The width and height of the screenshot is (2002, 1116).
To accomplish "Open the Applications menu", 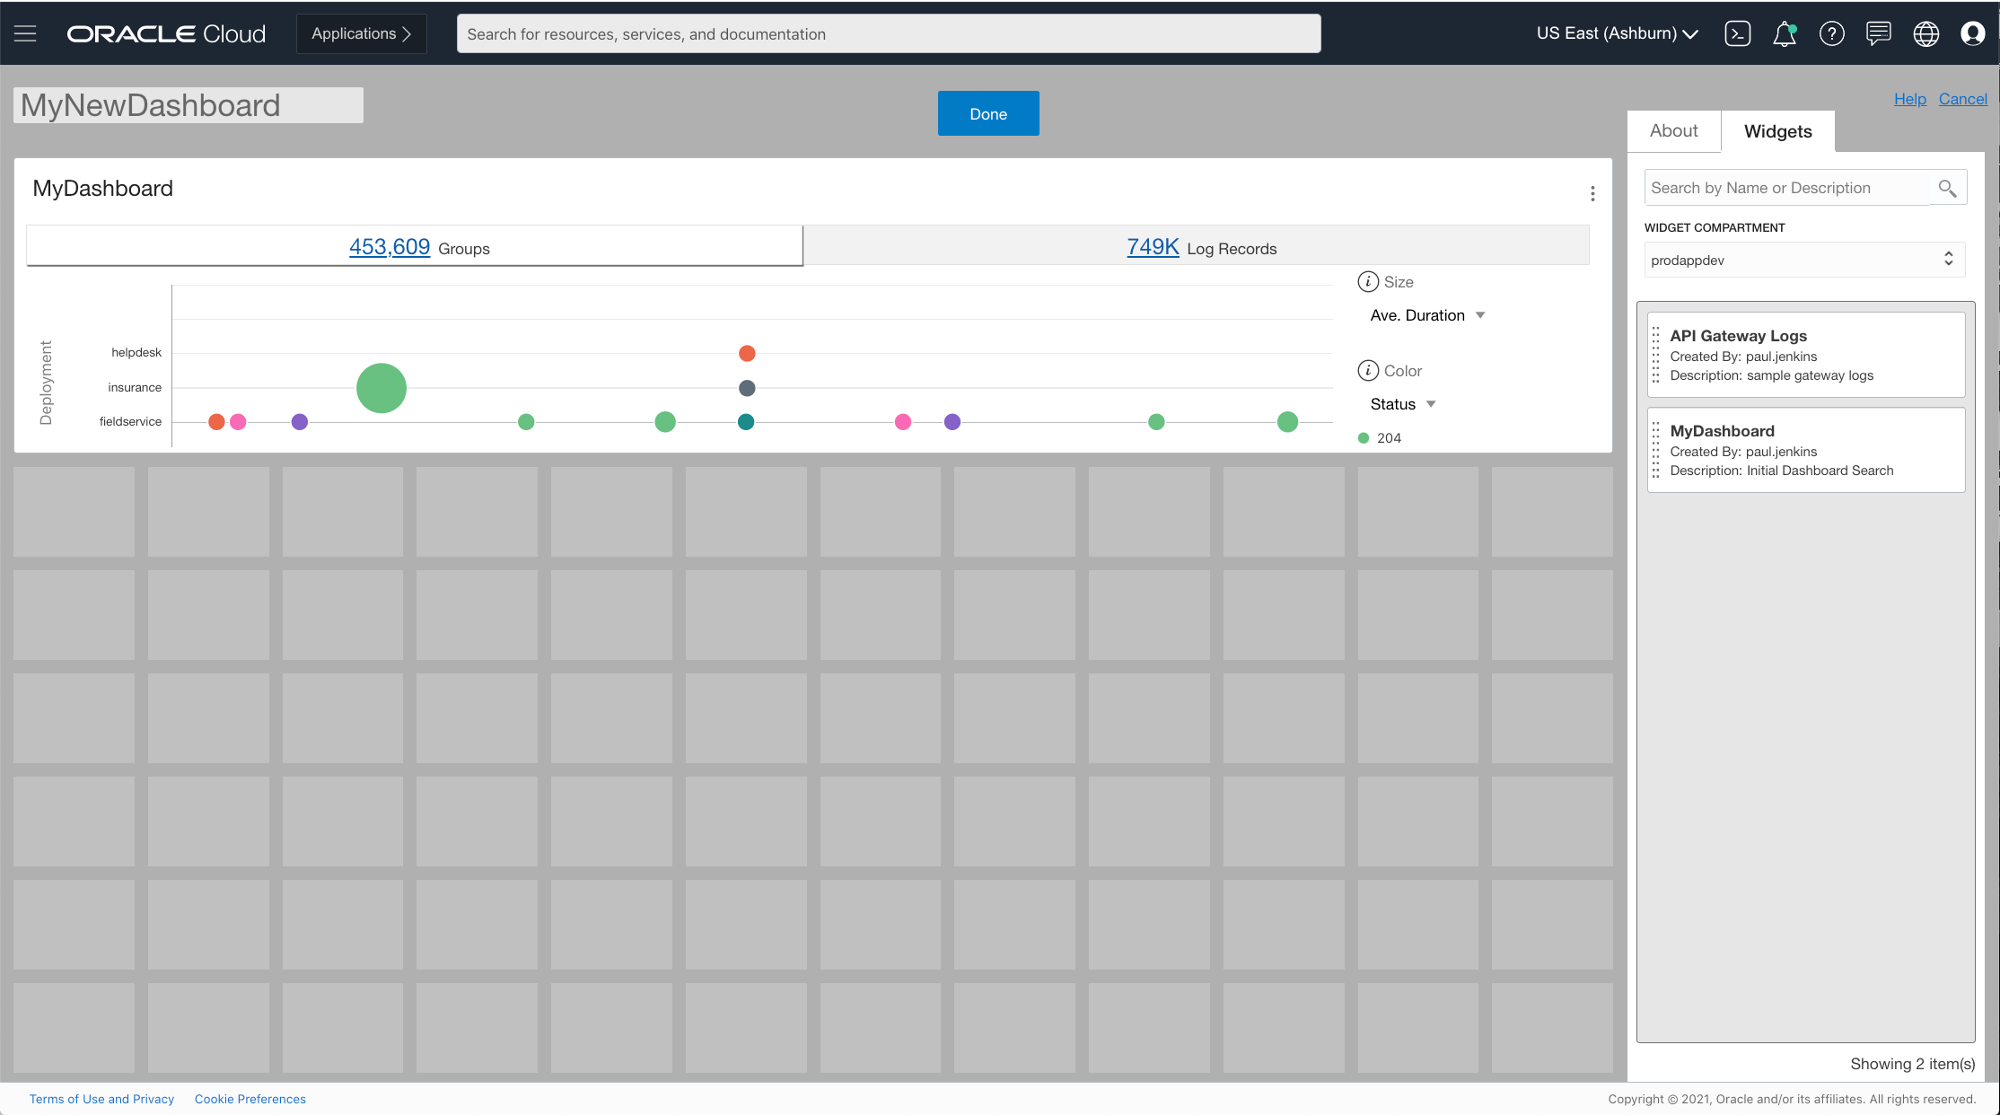I will (x=361, y=33).
